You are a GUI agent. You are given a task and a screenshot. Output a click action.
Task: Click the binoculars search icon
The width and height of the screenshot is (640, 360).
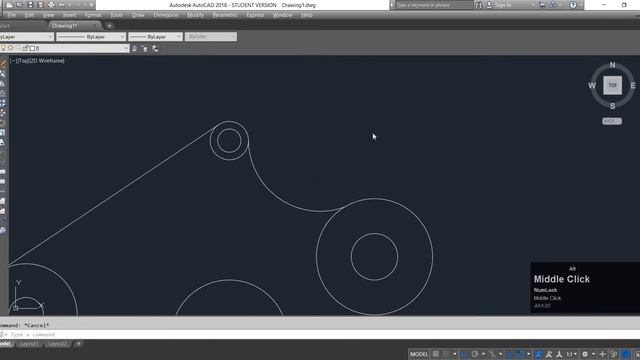[479, 5]
